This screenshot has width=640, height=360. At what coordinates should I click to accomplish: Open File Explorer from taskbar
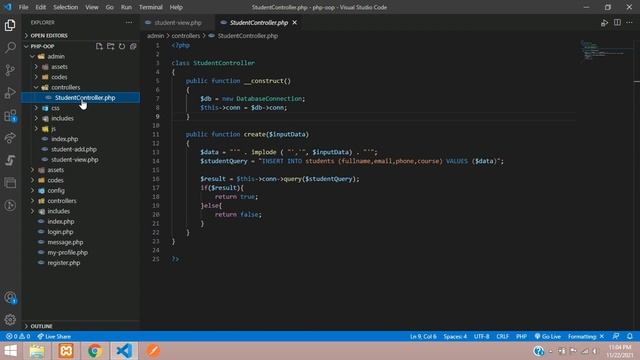click(37, 351)
